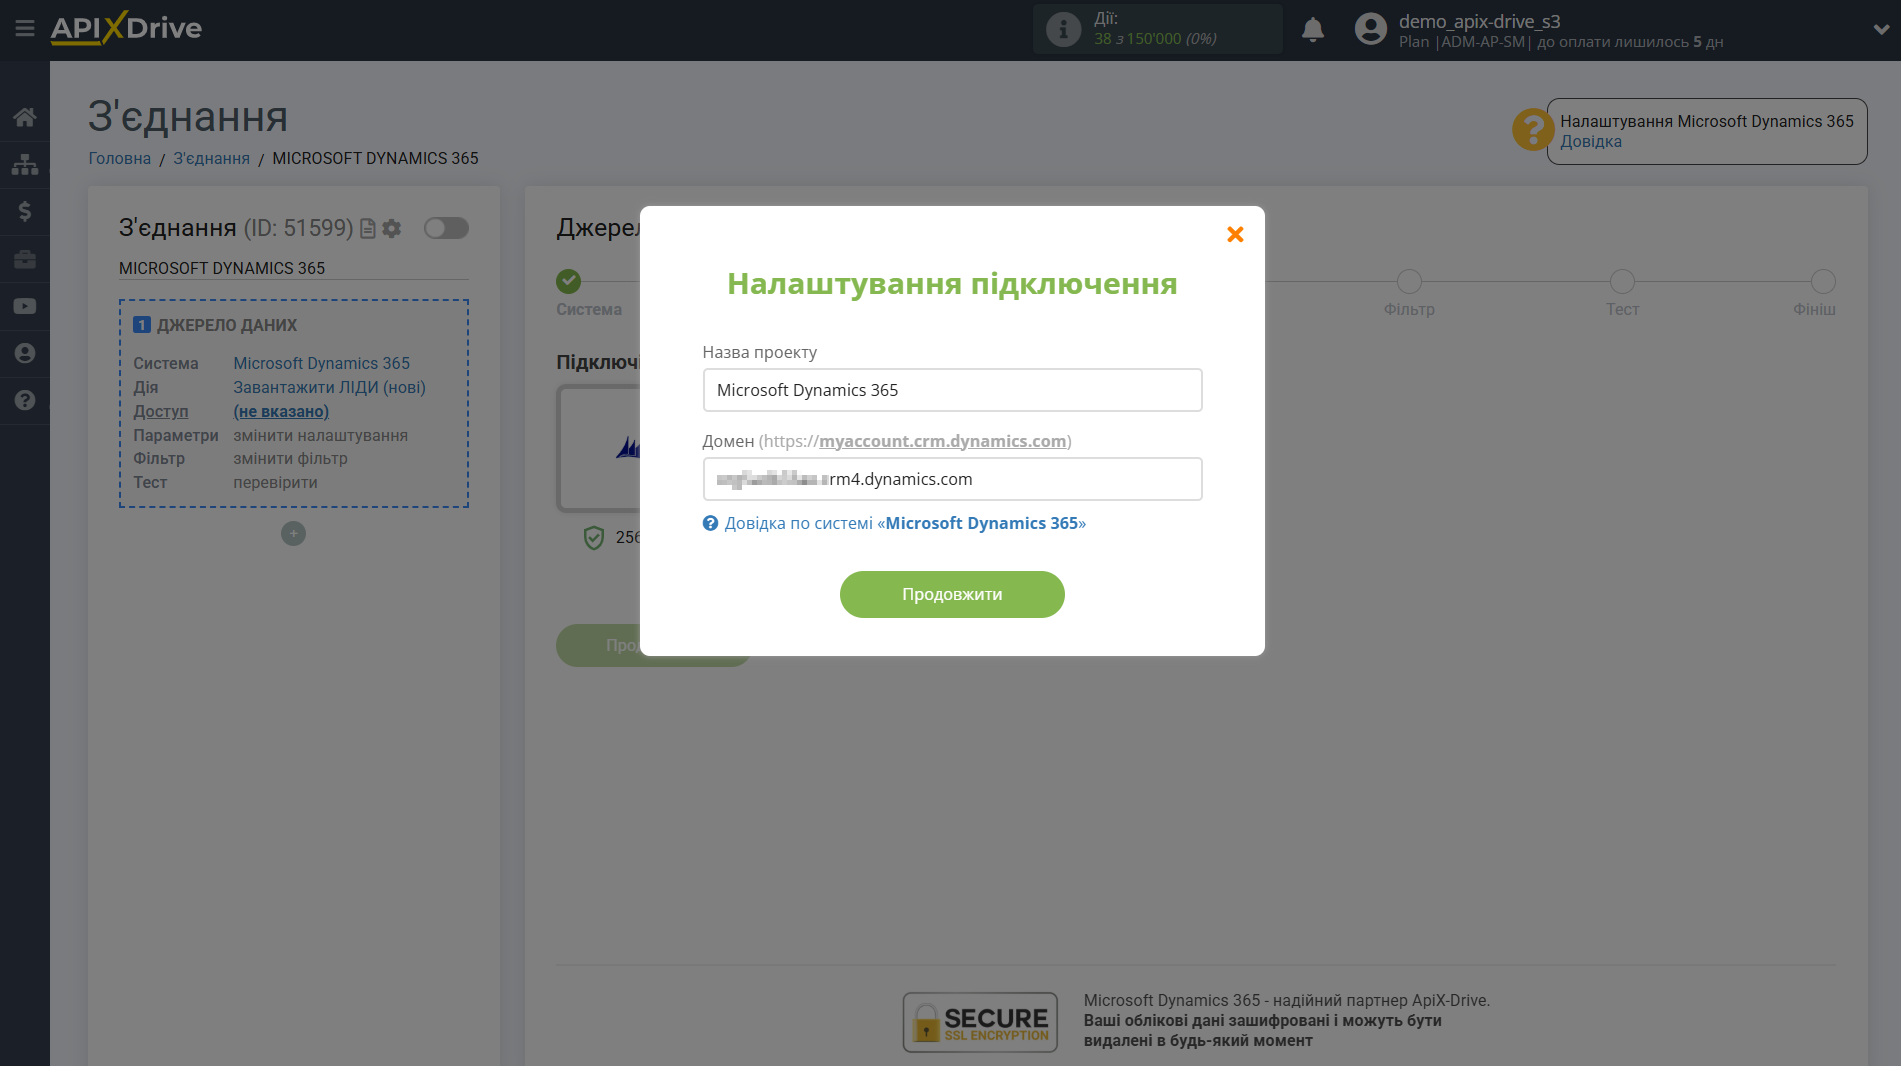
Task: Open the help question sidebar icon
Action: 25,400
